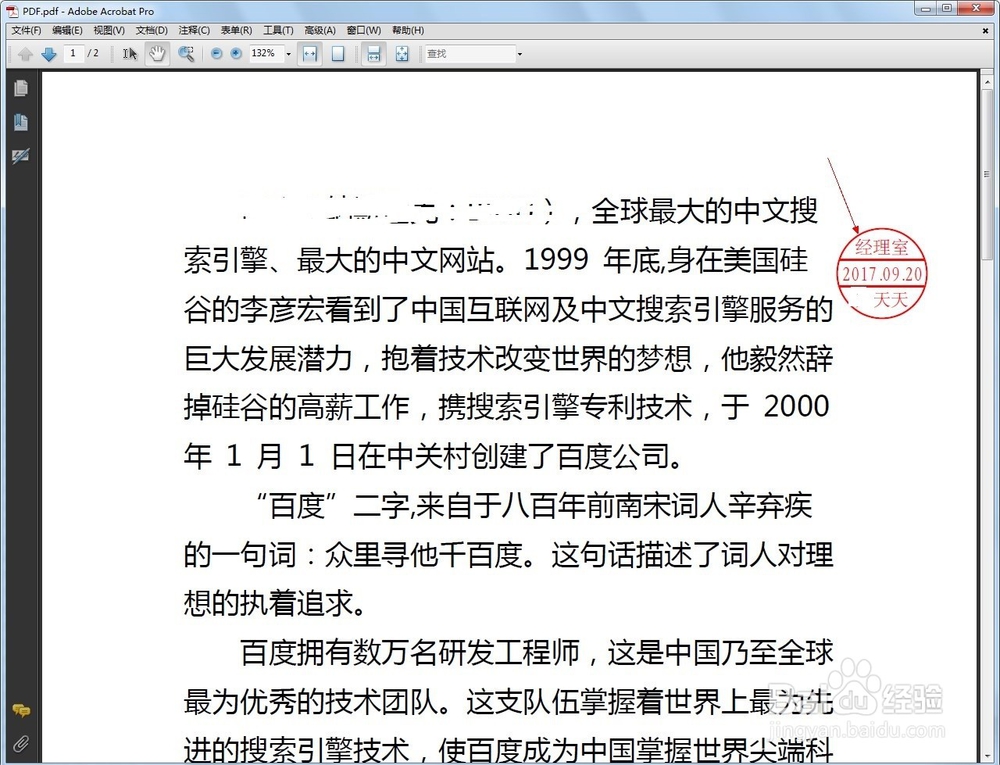Click the 查找 search field
The image size is (1000, 765).
469,54
